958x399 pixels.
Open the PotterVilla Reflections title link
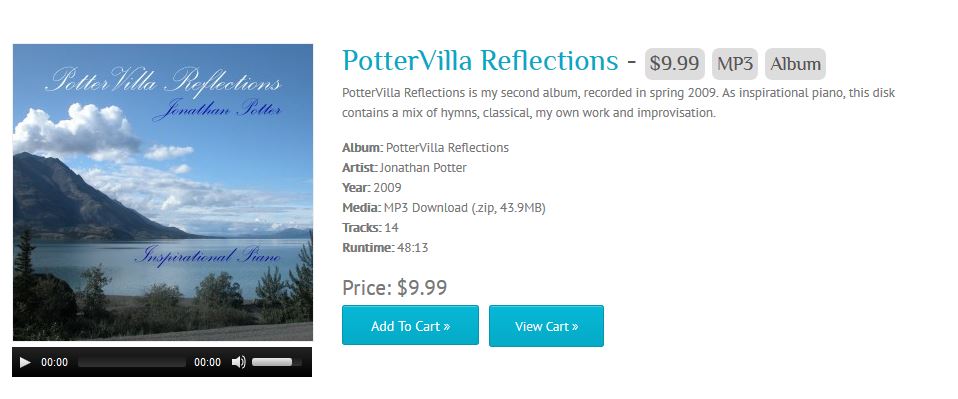480,61
